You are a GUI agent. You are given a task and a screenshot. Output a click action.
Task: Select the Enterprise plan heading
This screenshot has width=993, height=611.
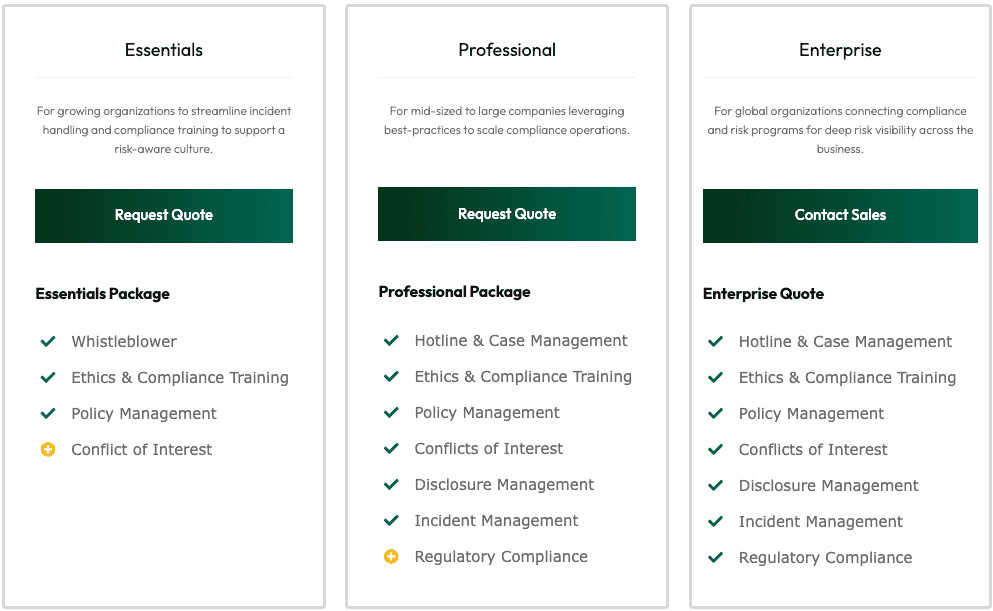coord(840,50)
